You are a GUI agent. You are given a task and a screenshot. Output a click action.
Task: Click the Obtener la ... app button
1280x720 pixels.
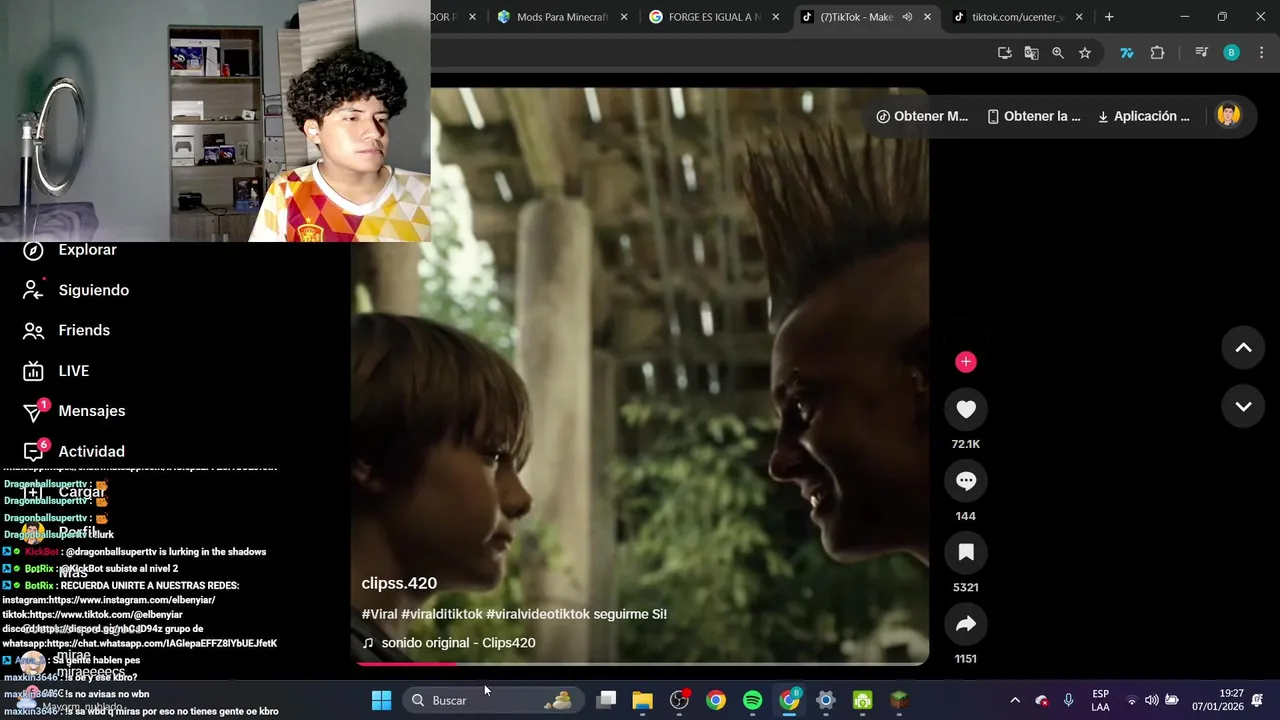pos(1034,116)
